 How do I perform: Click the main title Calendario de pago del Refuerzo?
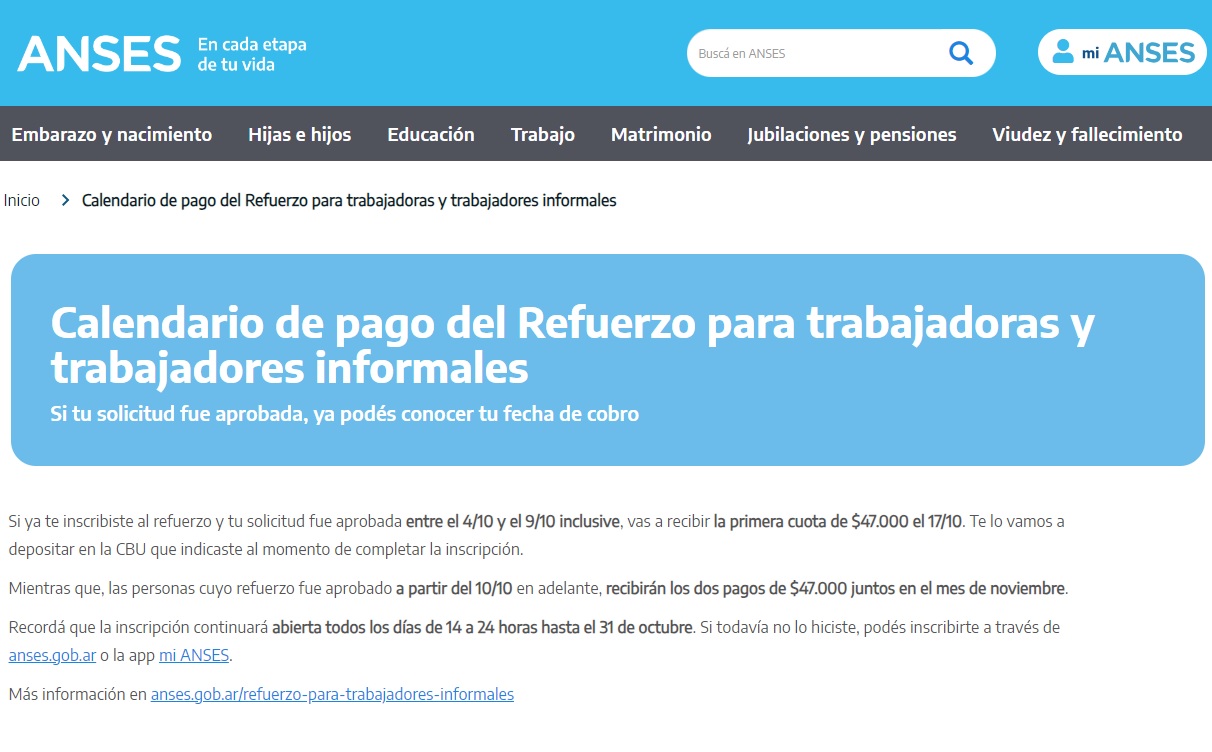click(x=573, y=345)
